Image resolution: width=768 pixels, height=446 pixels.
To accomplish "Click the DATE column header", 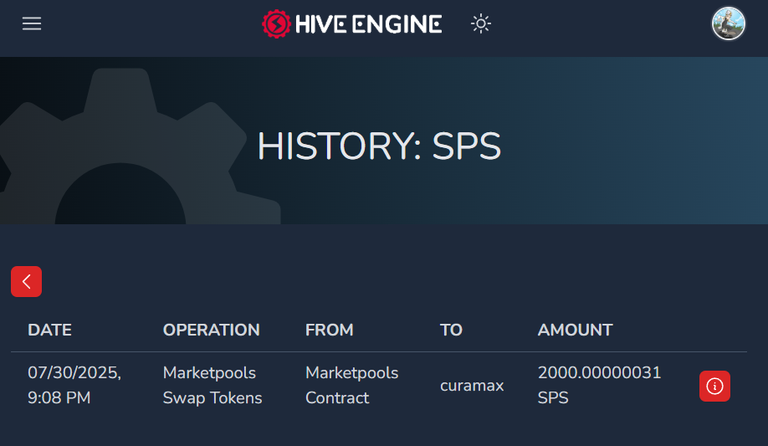I will pyautogui.click(x=49, y=330).
